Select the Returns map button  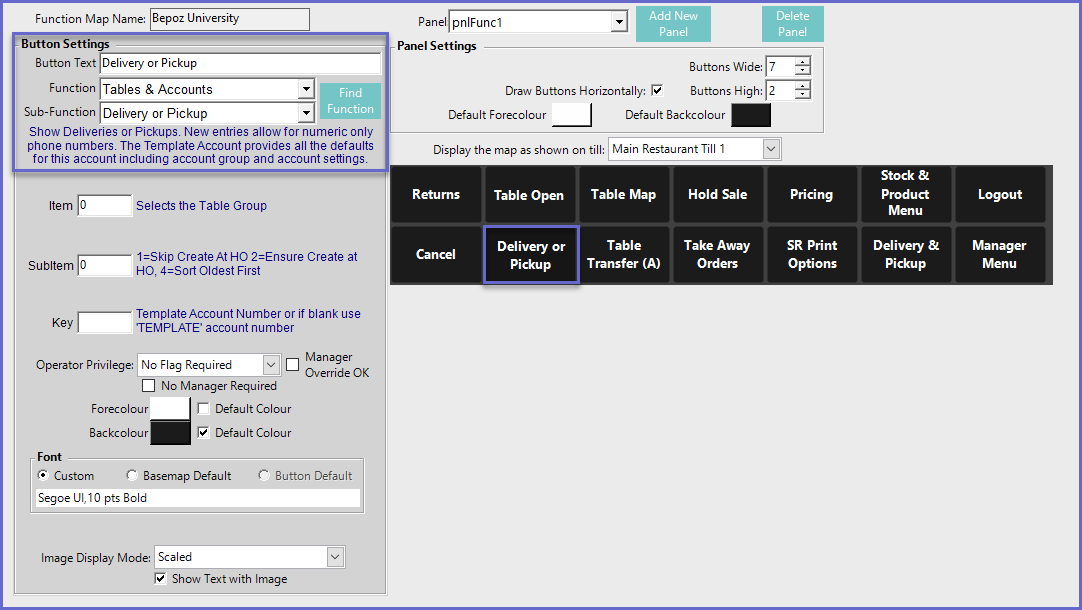pos(435,195)
